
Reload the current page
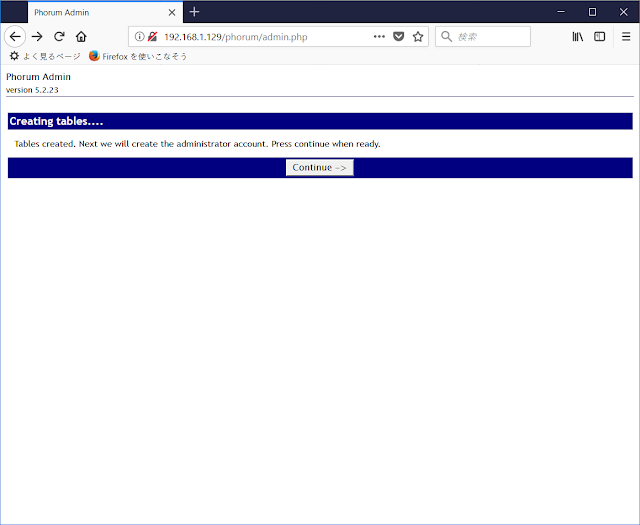(59, 37)
